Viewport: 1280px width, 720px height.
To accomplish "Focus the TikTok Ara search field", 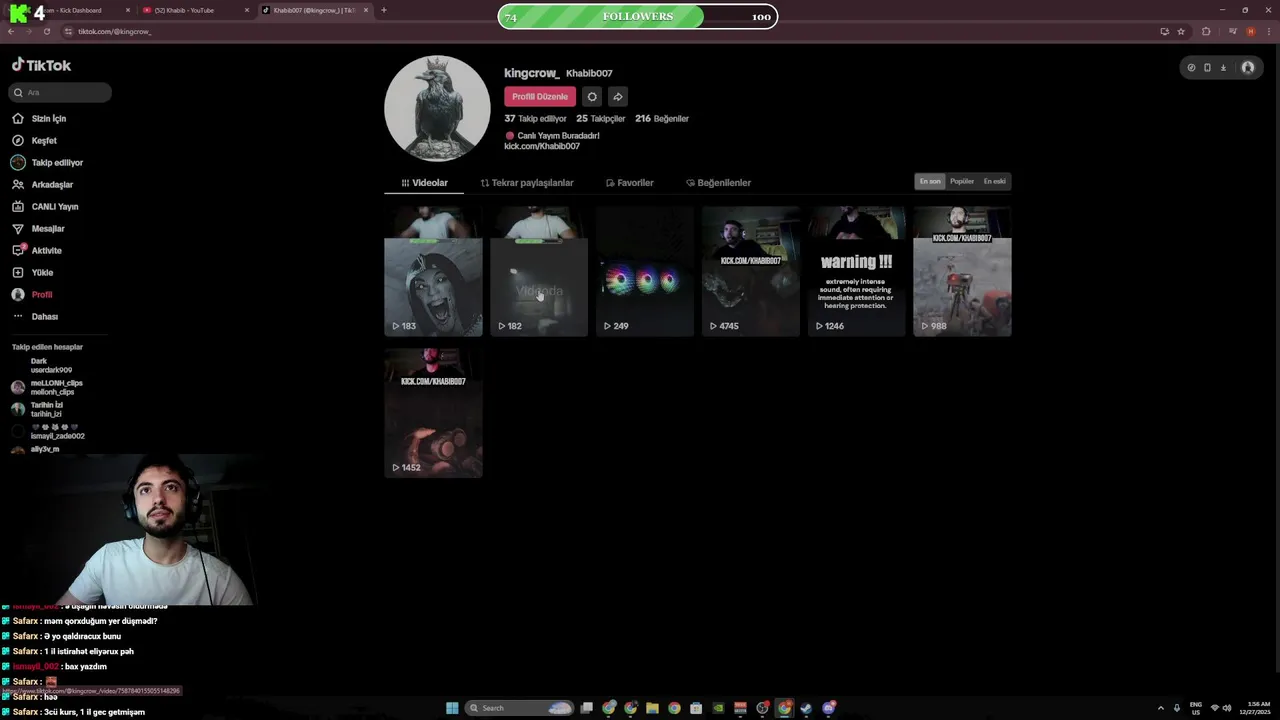I will [x=61, y=92].
